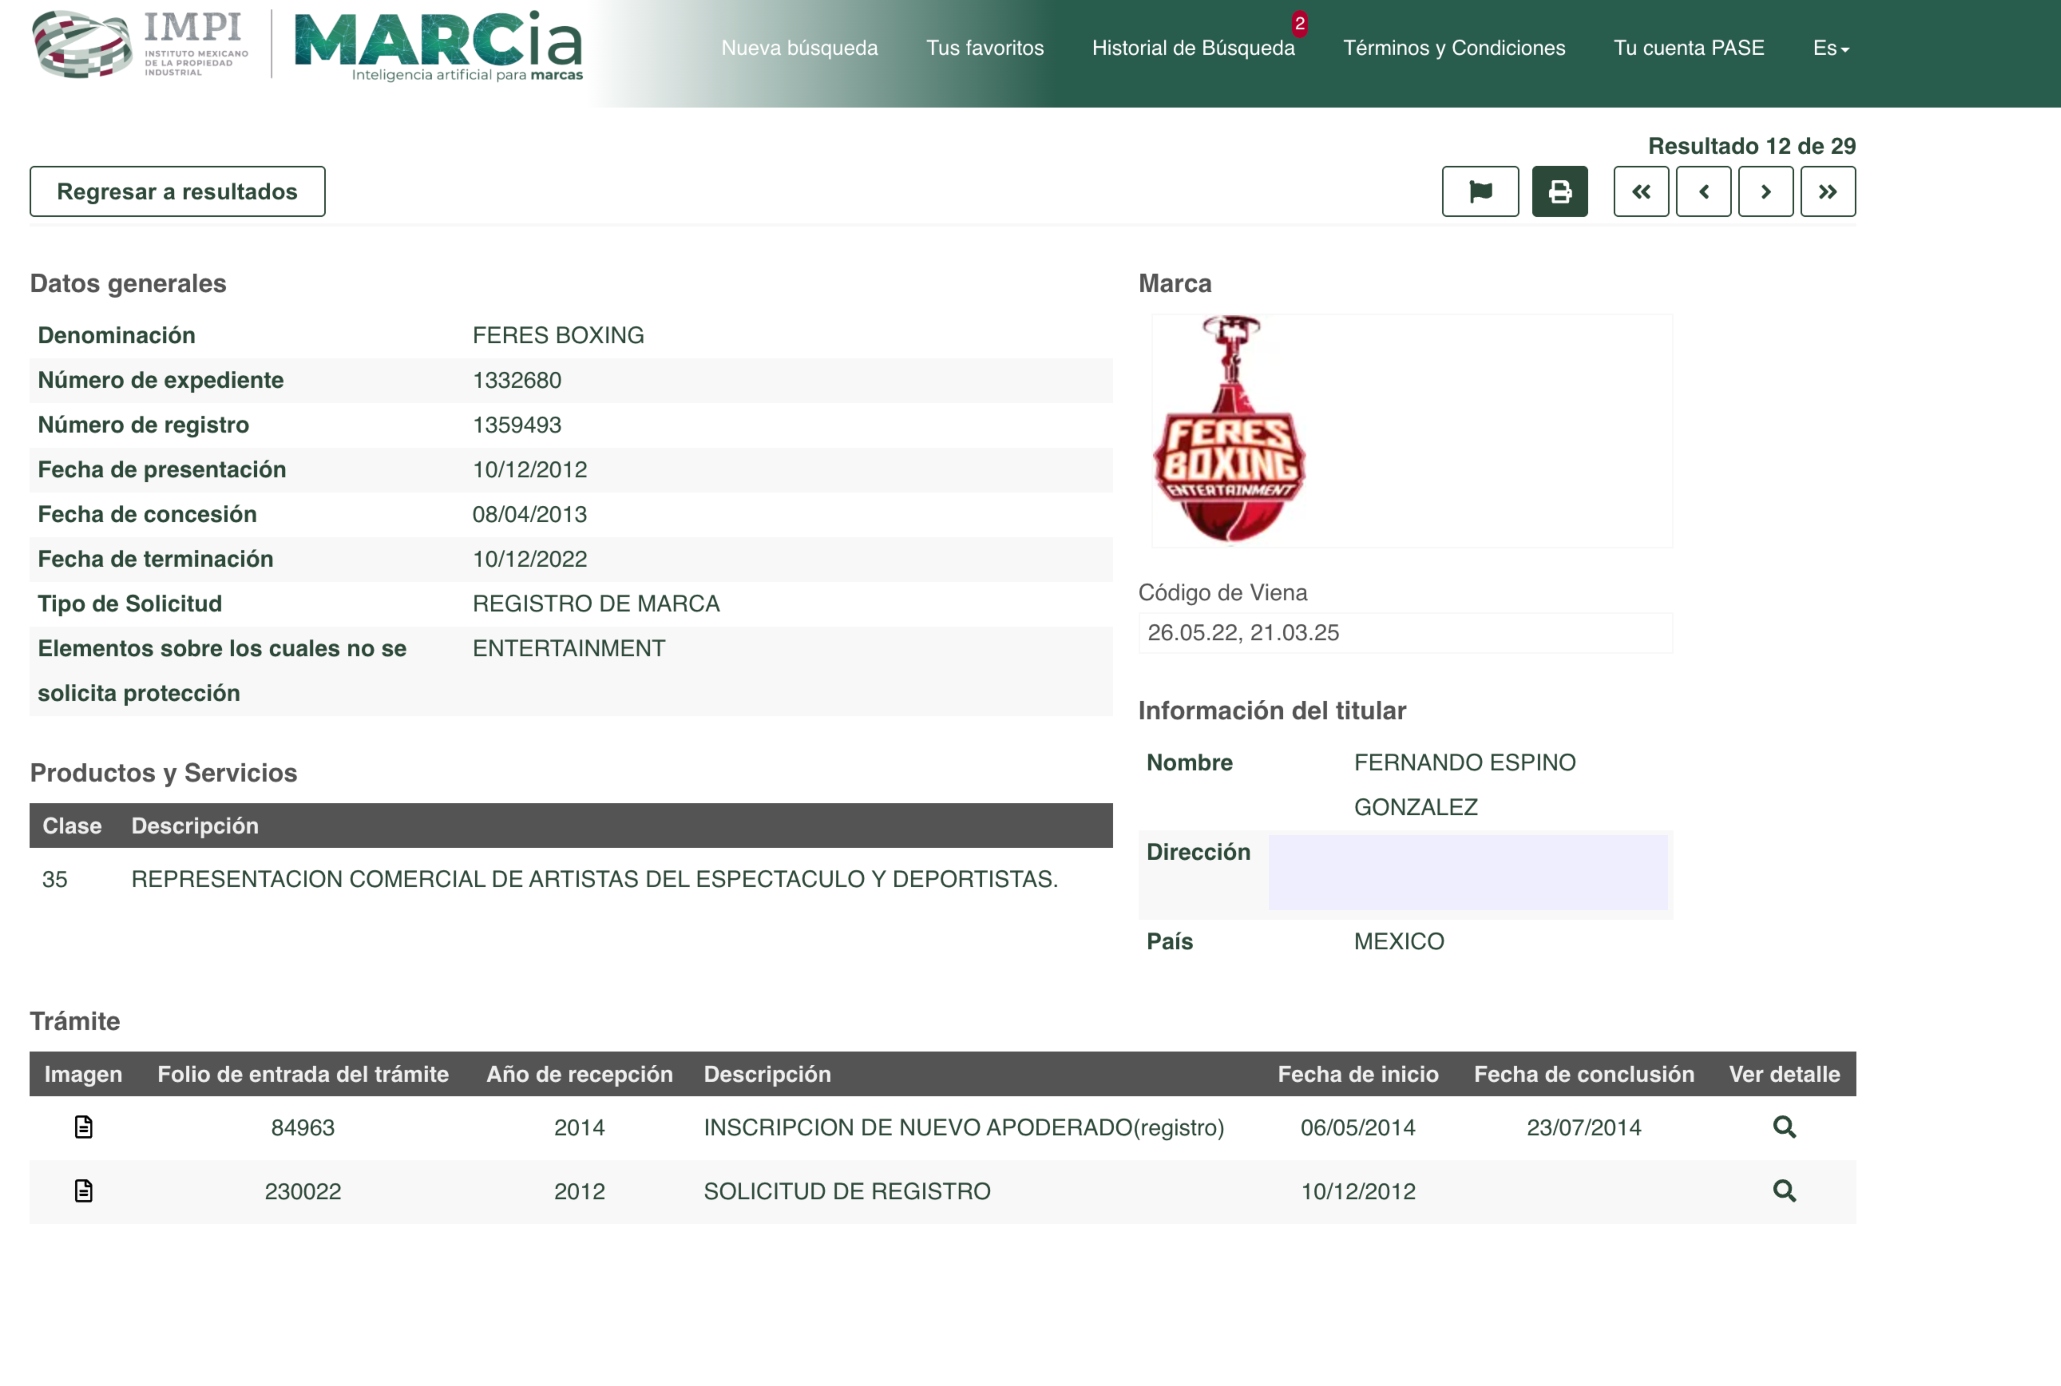This screenshot has width=2061, height=1386.
Task: Click the MARCia logo in header
Action: coord(438,46)
